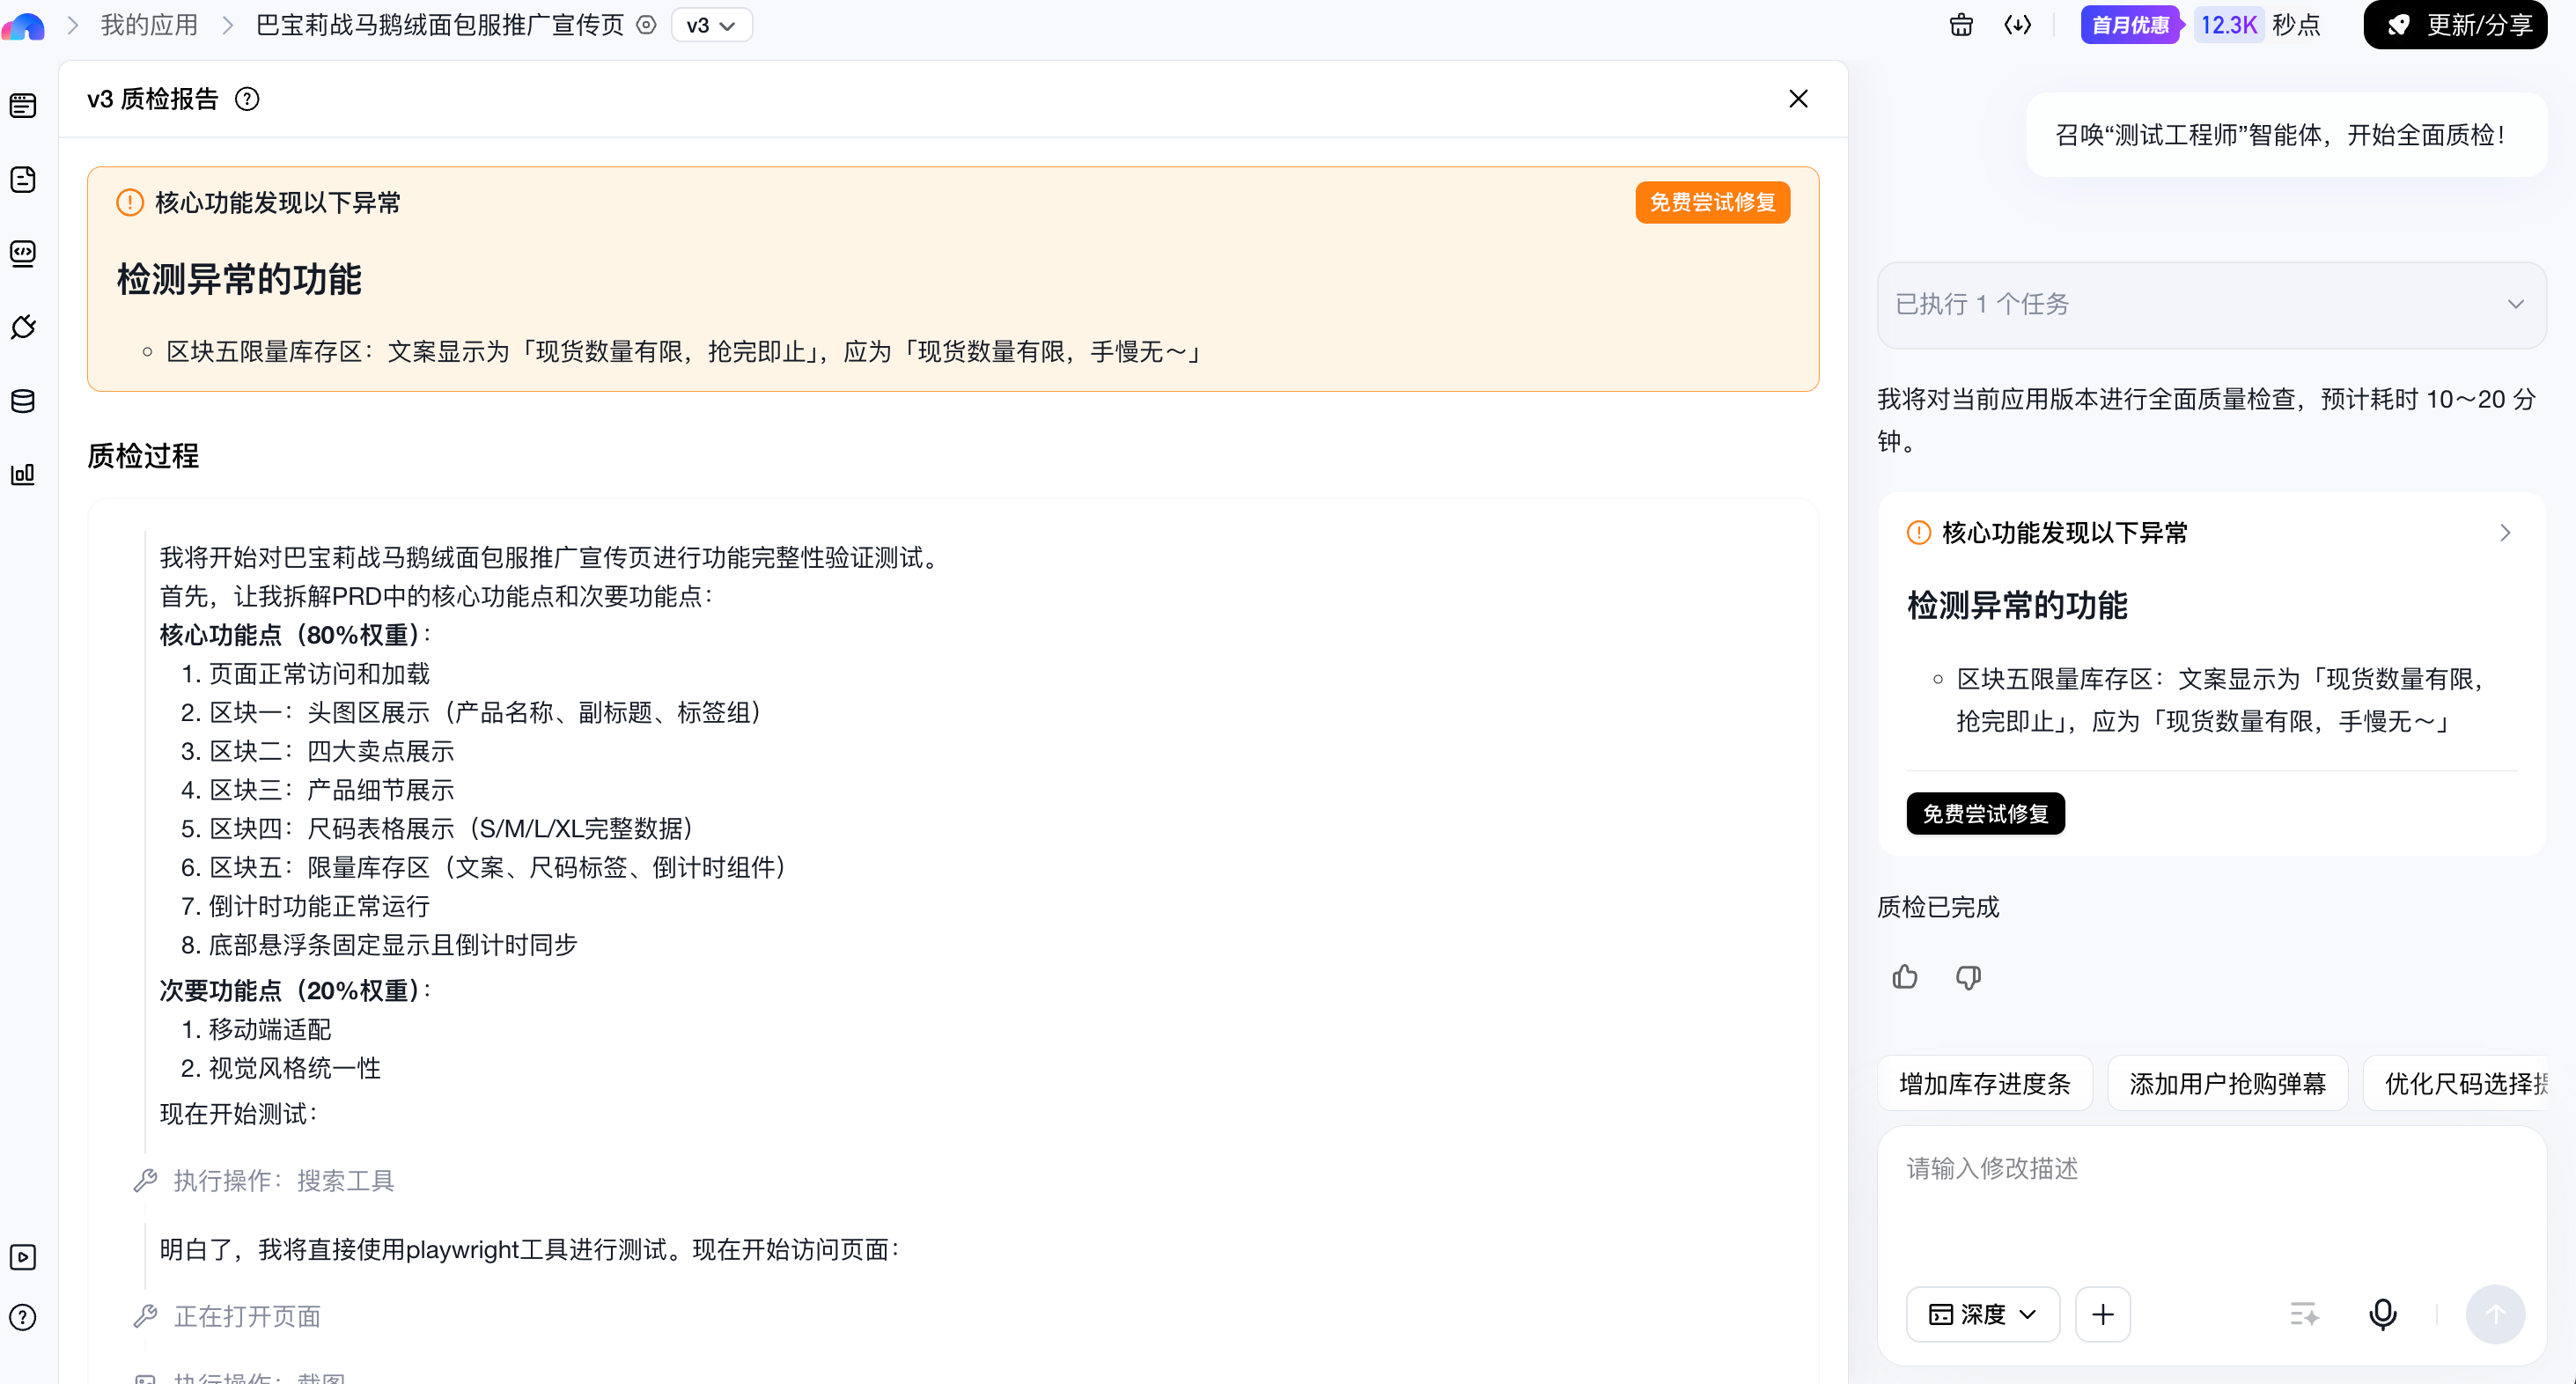Click list item 移动端适配
This screenshot has width=2576, height=1384.
[x=270, y=1030]
